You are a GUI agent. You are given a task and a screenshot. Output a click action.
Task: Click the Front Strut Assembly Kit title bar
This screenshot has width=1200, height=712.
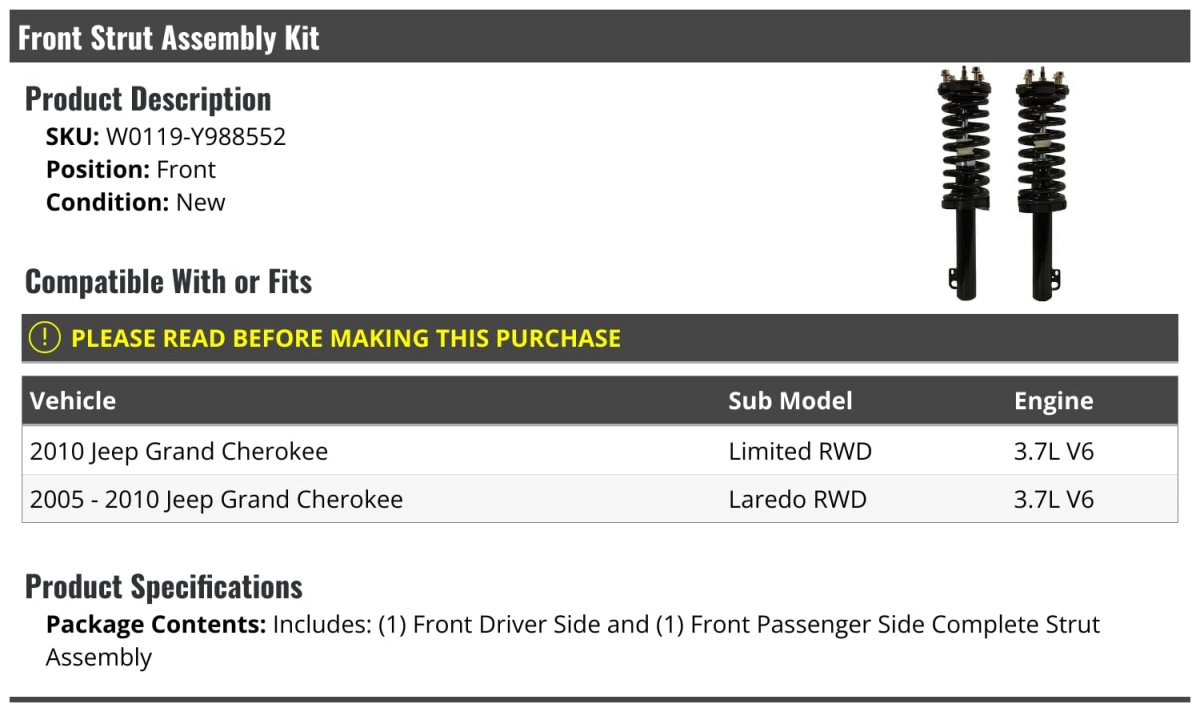coord(168,38)
